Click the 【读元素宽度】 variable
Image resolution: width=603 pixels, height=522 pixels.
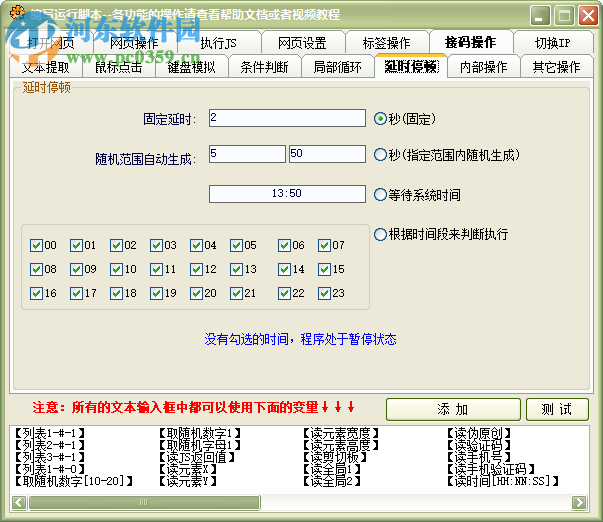pyautogui.click(x=341, y=434)
